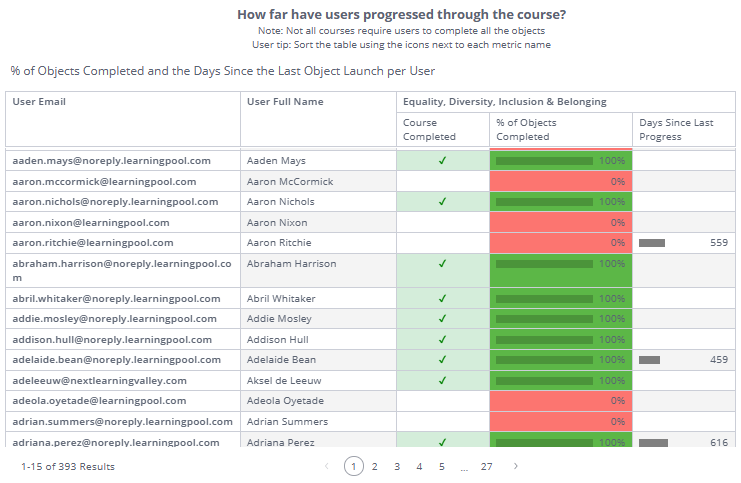Click Aaden Mays' course completed checkmark

click(x=442, y=161)
